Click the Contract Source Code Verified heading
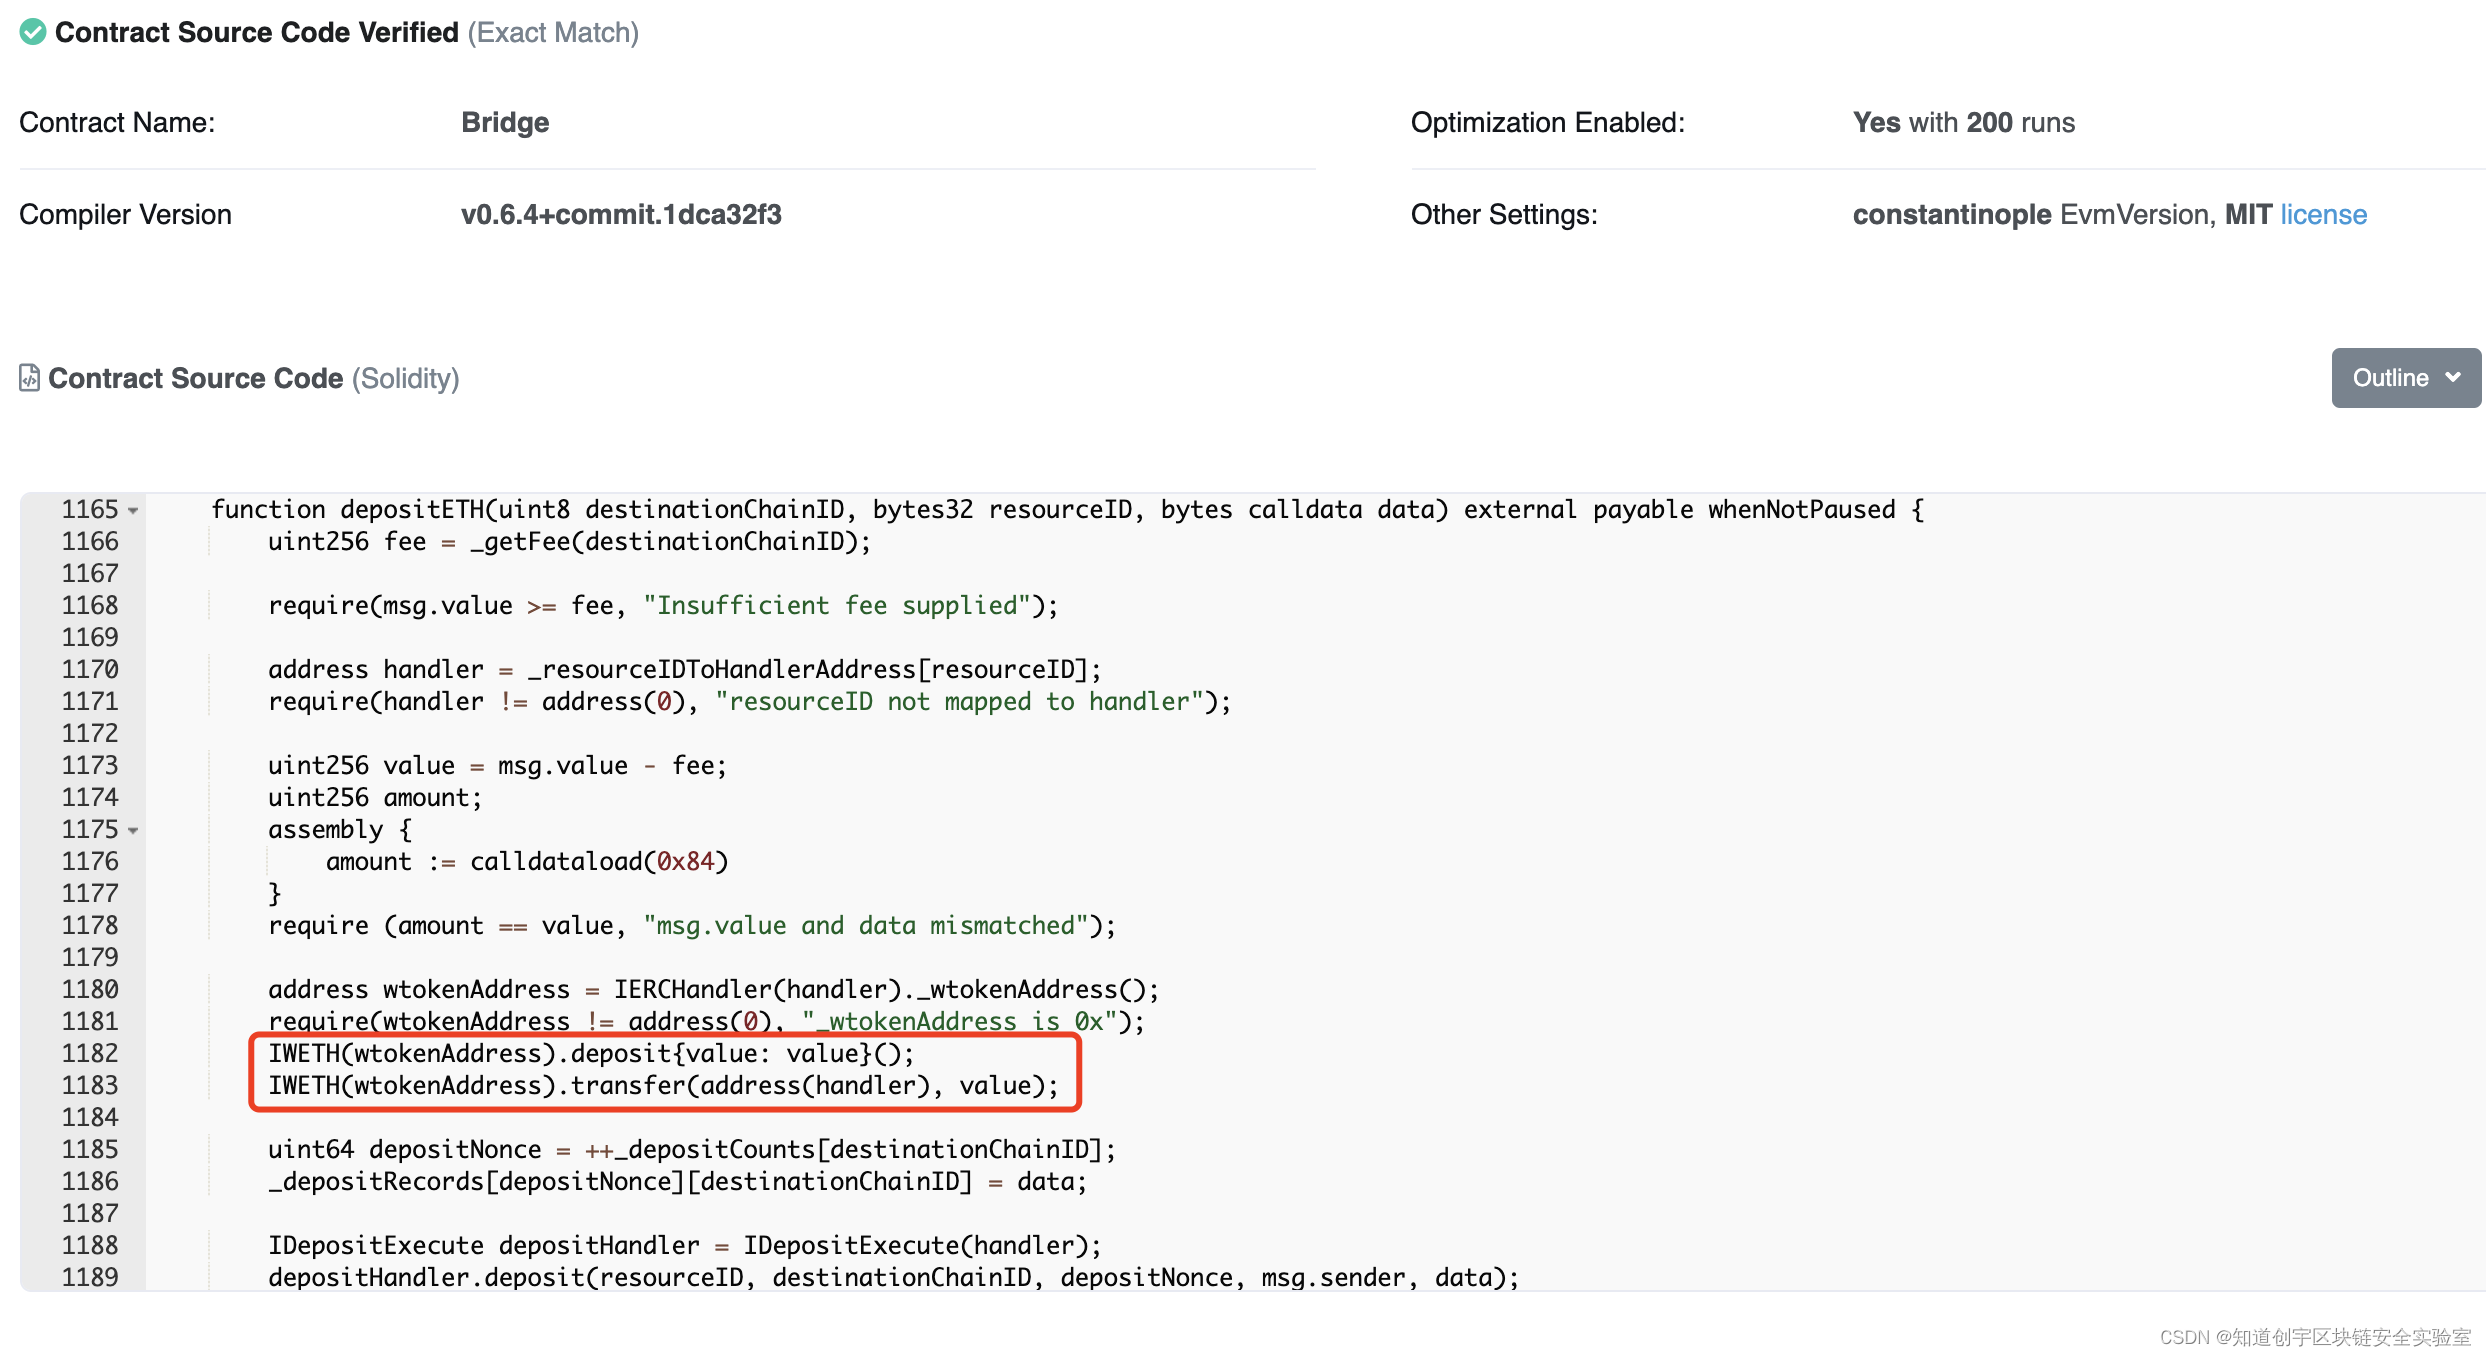This screenshot has height=1356, width=2486. click(x=257, y=32)
